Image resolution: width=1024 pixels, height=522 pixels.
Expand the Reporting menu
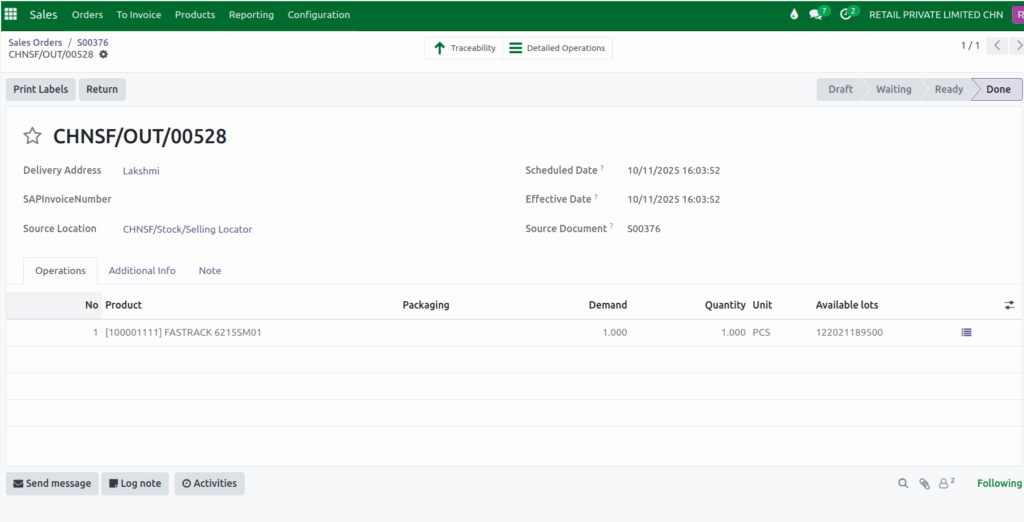pos(251,15)
